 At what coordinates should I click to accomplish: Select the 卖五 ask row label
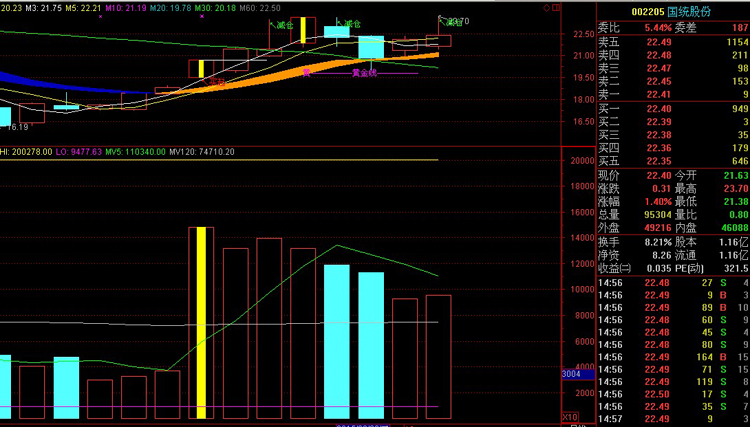pyautogui.click(x=608, y=42)
